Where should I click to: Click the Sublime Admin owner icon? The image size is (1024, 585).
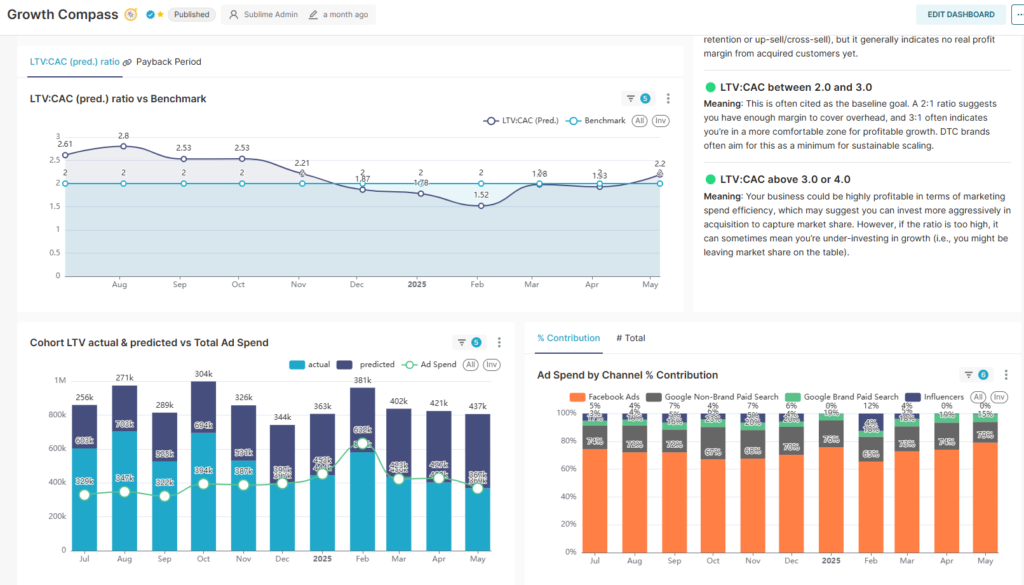(234, 15)
